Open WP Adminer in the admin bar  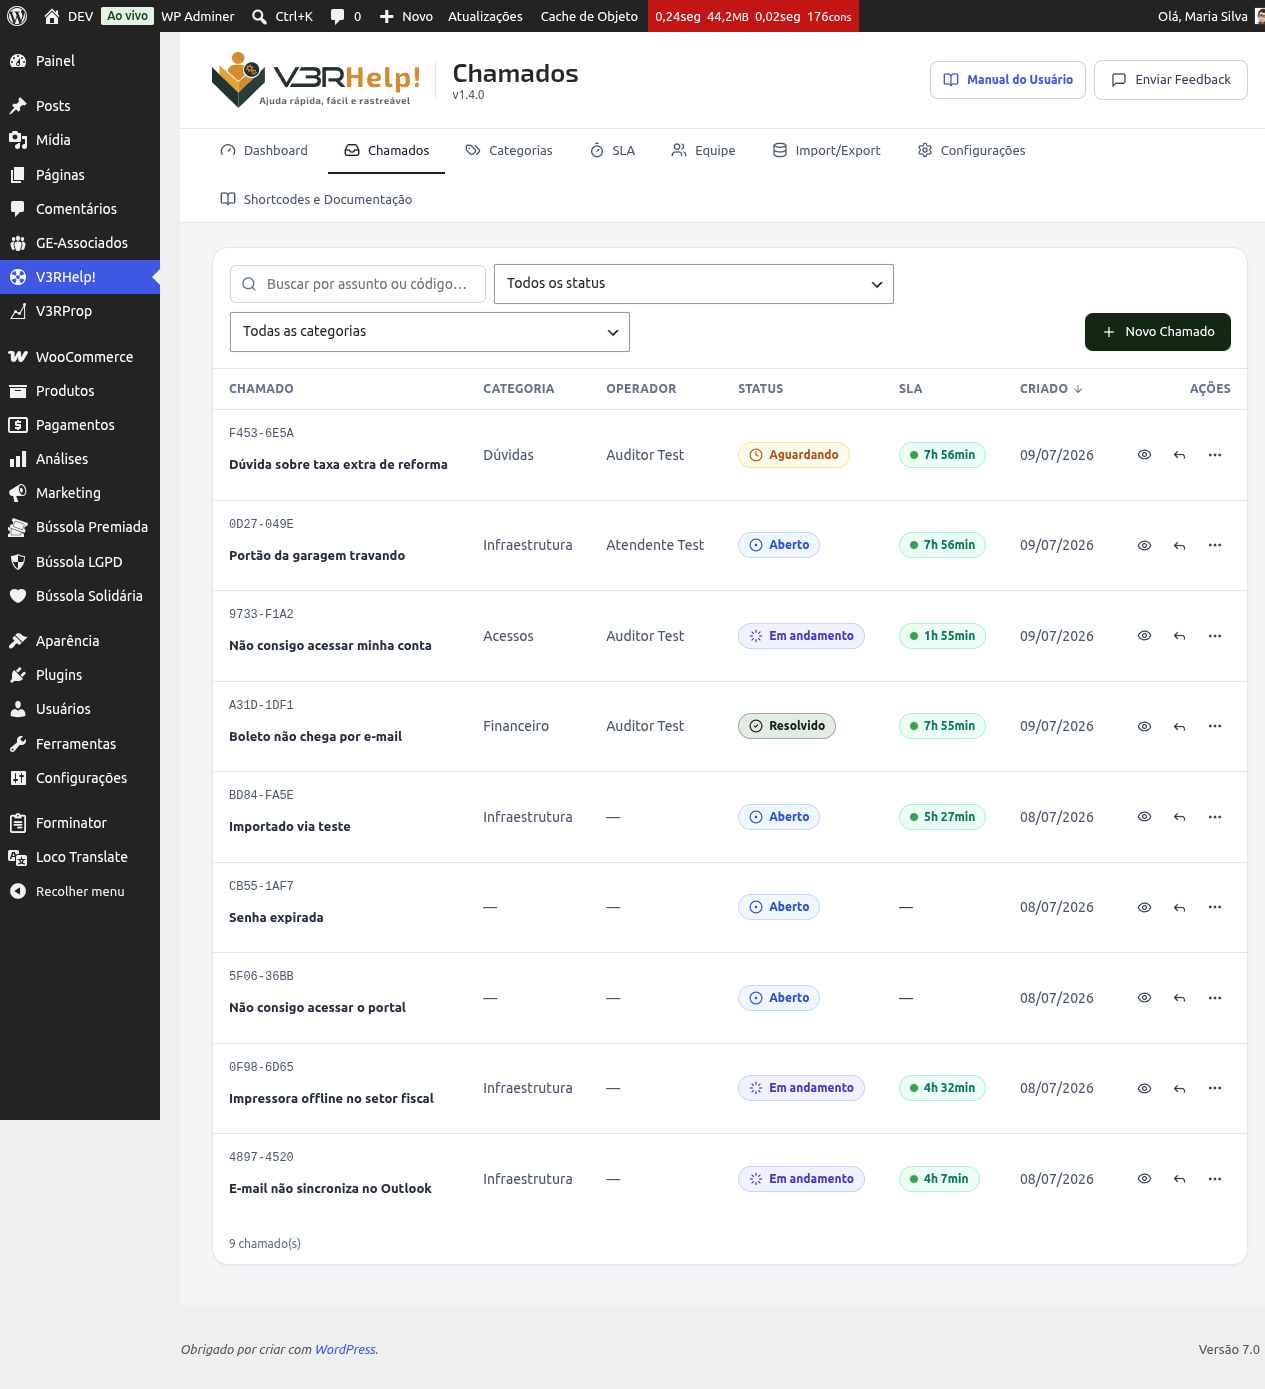[198, 16]
